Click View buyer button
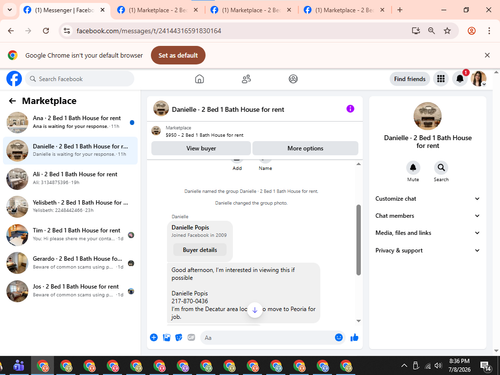The image size is (500, 375). (x=201, y=148)
